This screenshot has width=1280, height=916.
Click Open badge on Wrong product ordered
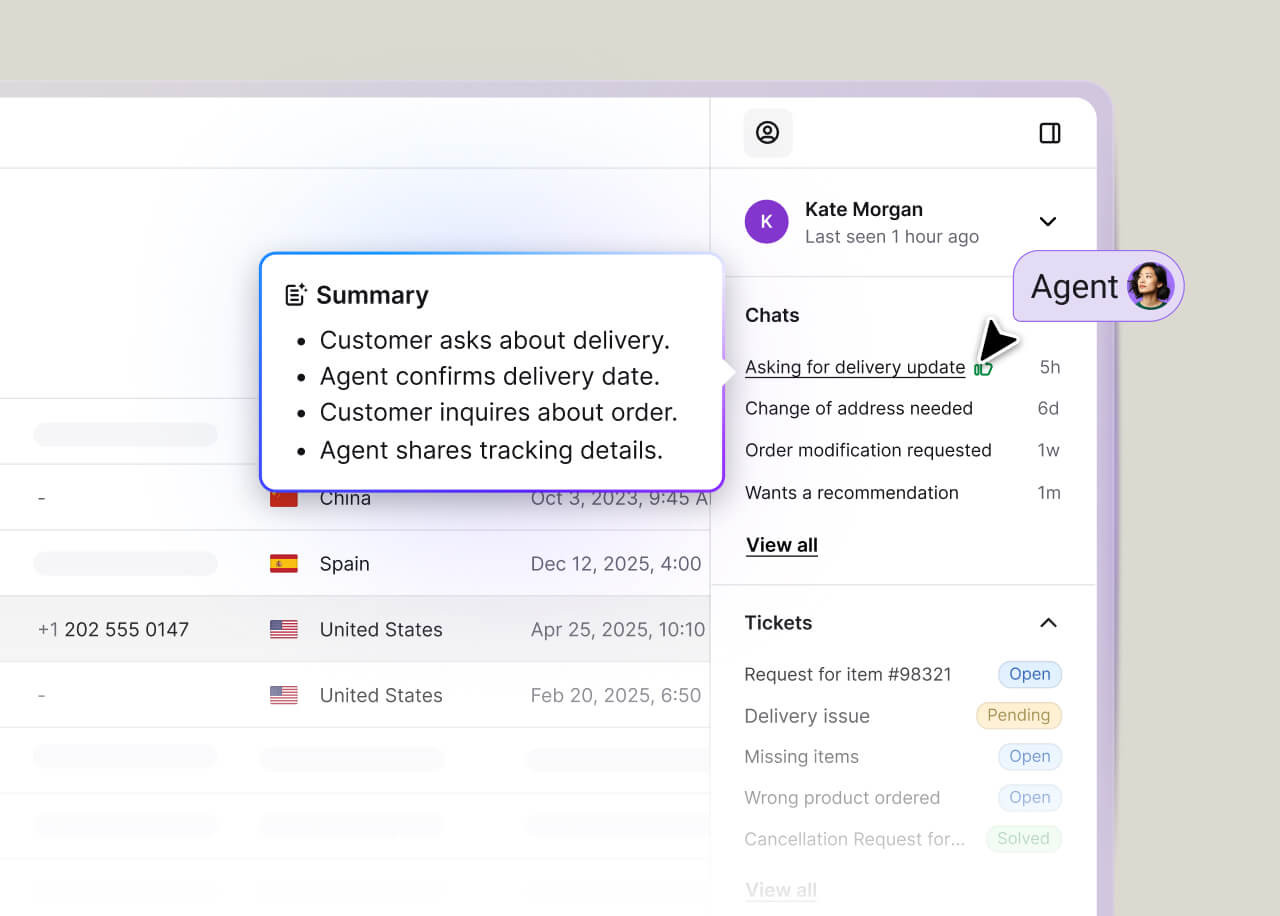click(1029, 797)
